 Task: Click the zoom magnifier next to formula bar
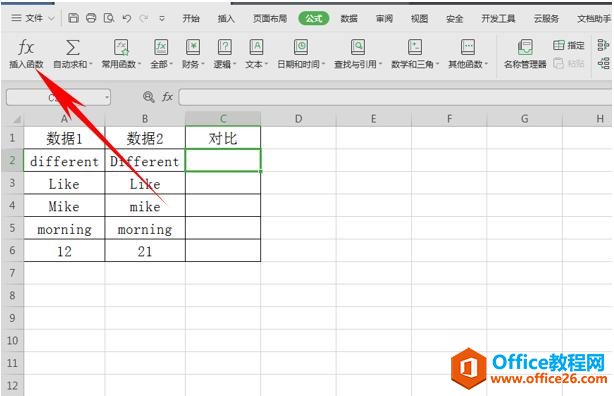click(148, 97)
